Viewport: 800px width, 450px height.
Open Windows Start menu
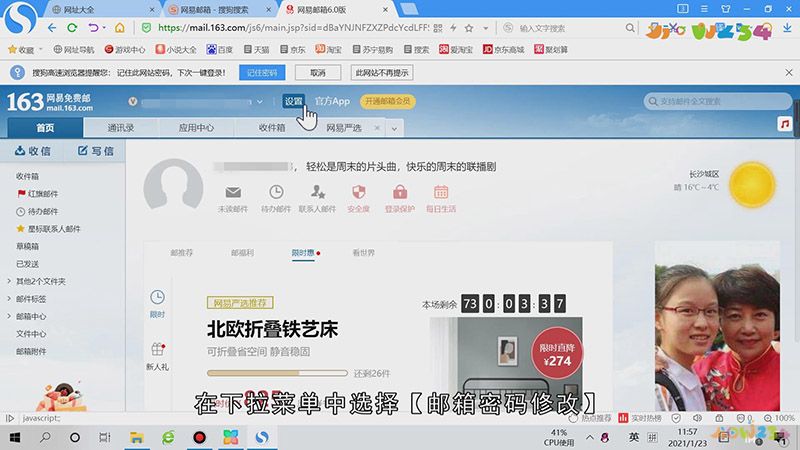[15, 438]
